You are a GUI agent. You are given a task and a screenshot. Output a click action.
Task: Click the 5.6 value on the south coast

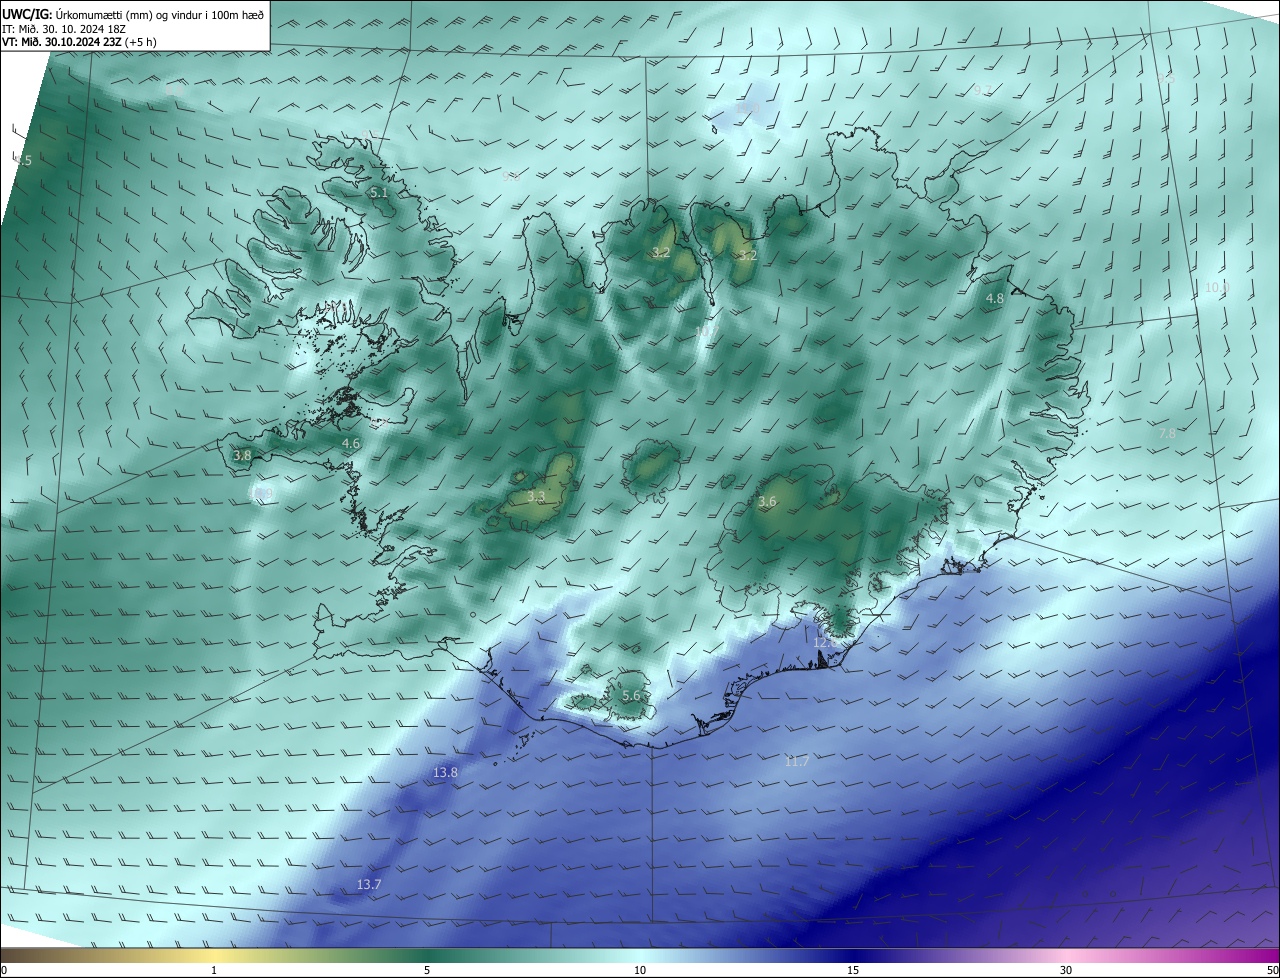[631, 696]
